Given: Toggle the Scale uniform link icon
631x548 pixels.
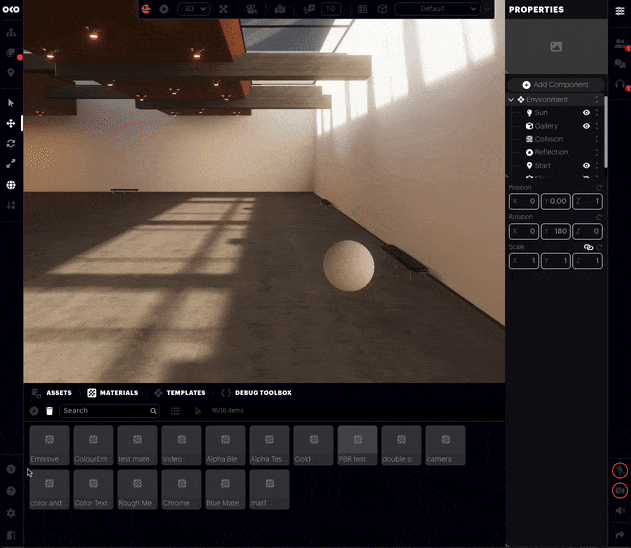Looking at the screenshot, I should tap(588, 246).
